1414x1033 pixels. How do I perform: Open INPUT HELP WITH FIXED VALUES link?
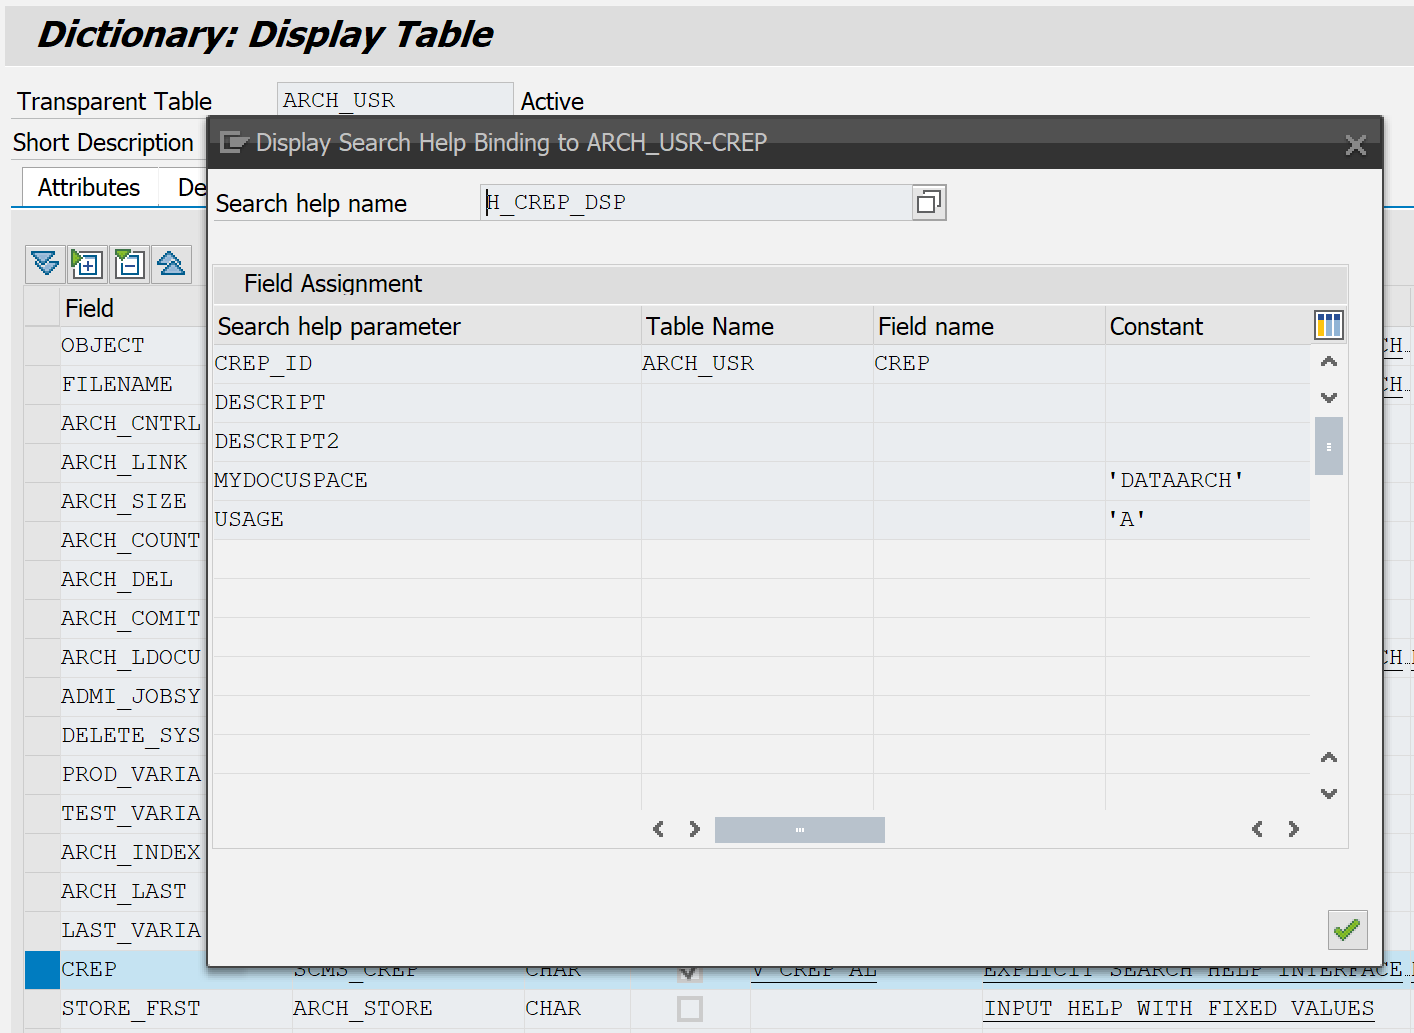coord(1178,1008)
